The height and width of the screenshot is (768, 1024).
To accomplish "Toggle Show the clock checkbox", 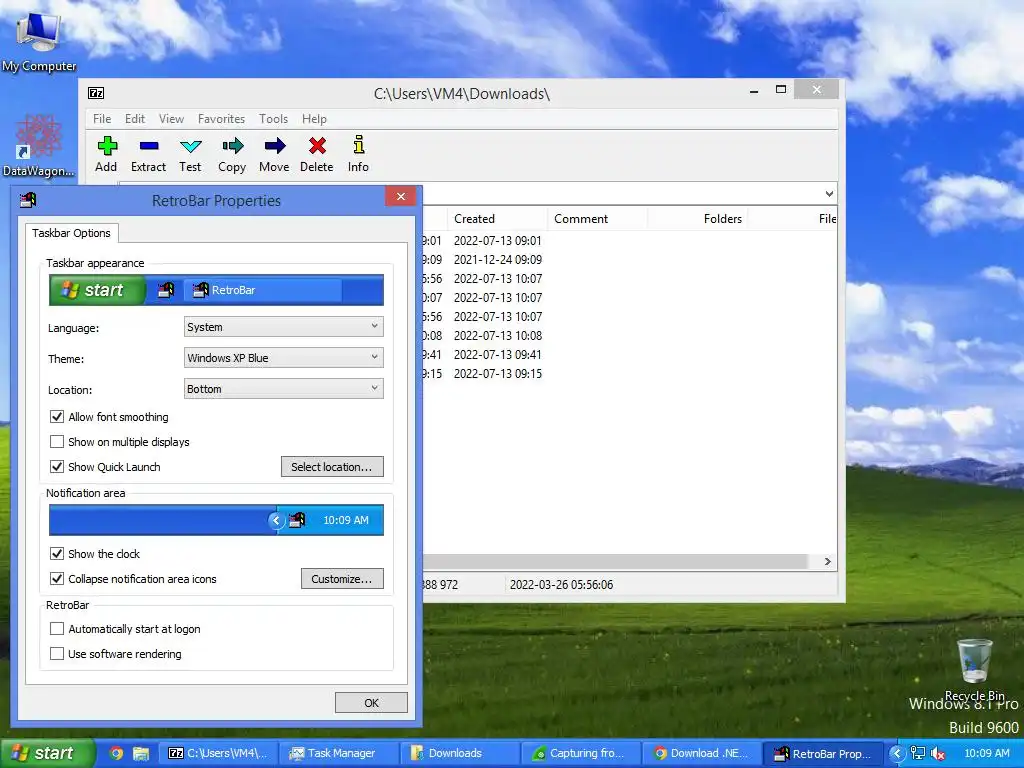I will [57, 554].
